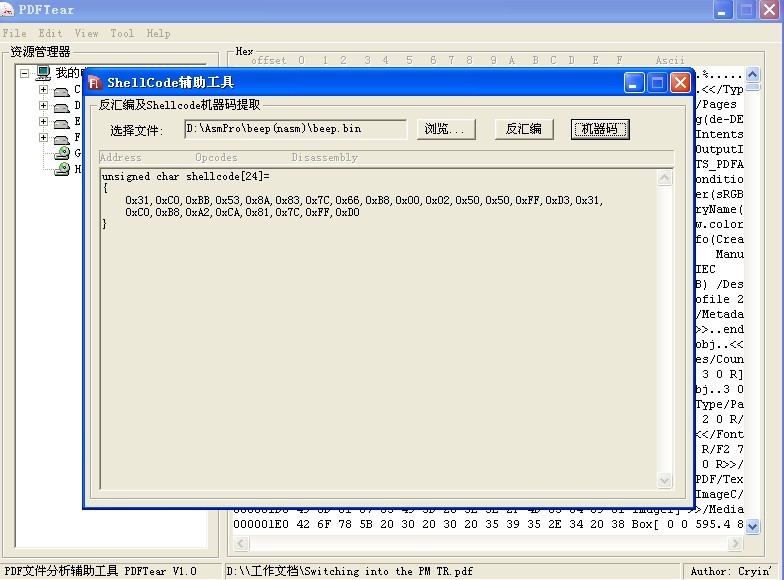Collapse the My Computer tree root

point(25,73)
